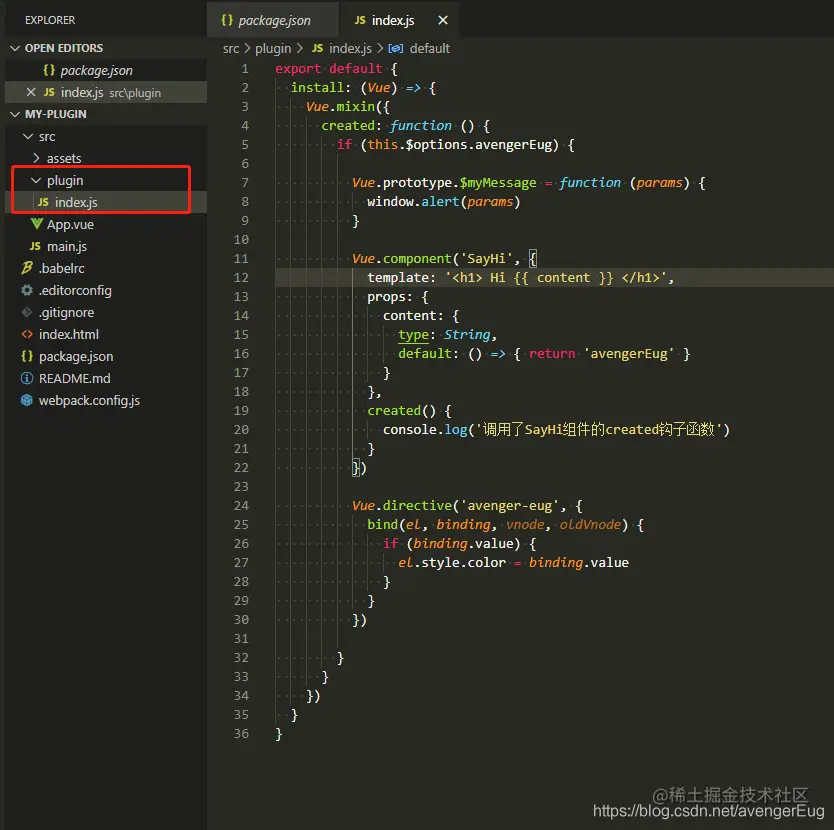
Task: Open the .babelrc file
Action: click(x=106, y=269)
